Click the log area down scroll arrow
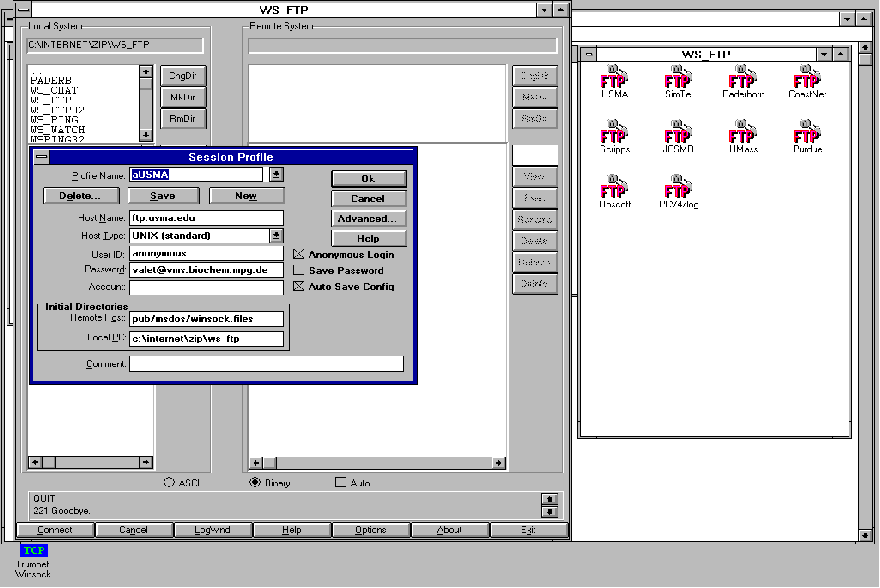 549,511
